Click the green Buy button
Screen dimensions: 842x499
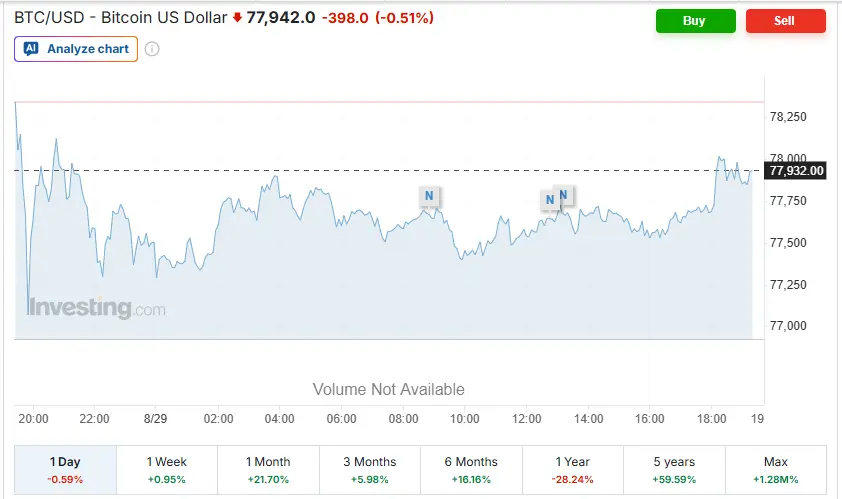pyautogui.click(x=695, y=21)
